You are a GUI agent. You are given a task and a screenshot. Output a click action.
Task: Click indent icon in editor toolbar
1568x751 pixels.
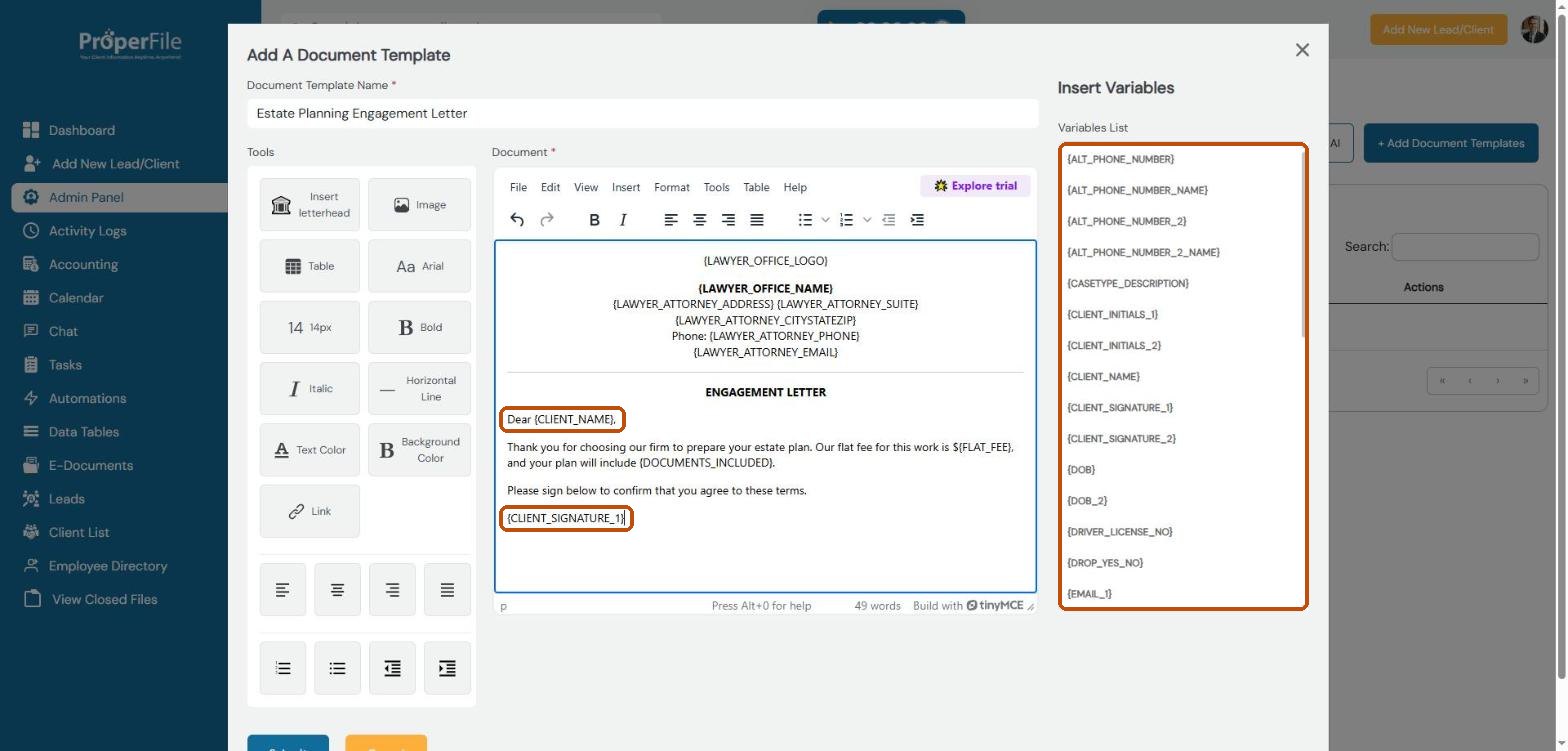[917, 220]
